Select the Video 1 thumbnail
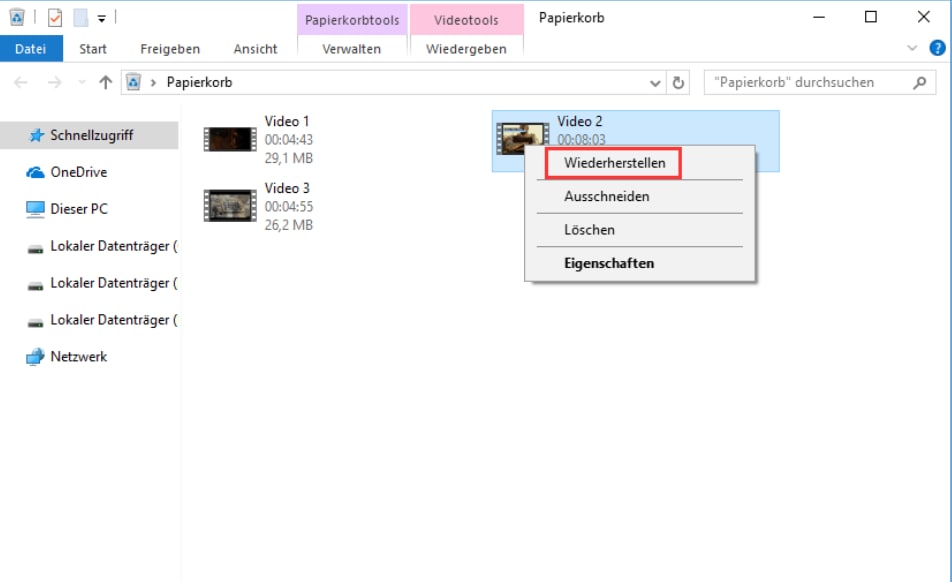Image resolution: width=952 pixels, height=582 pixels. click(x=230, y=139)
